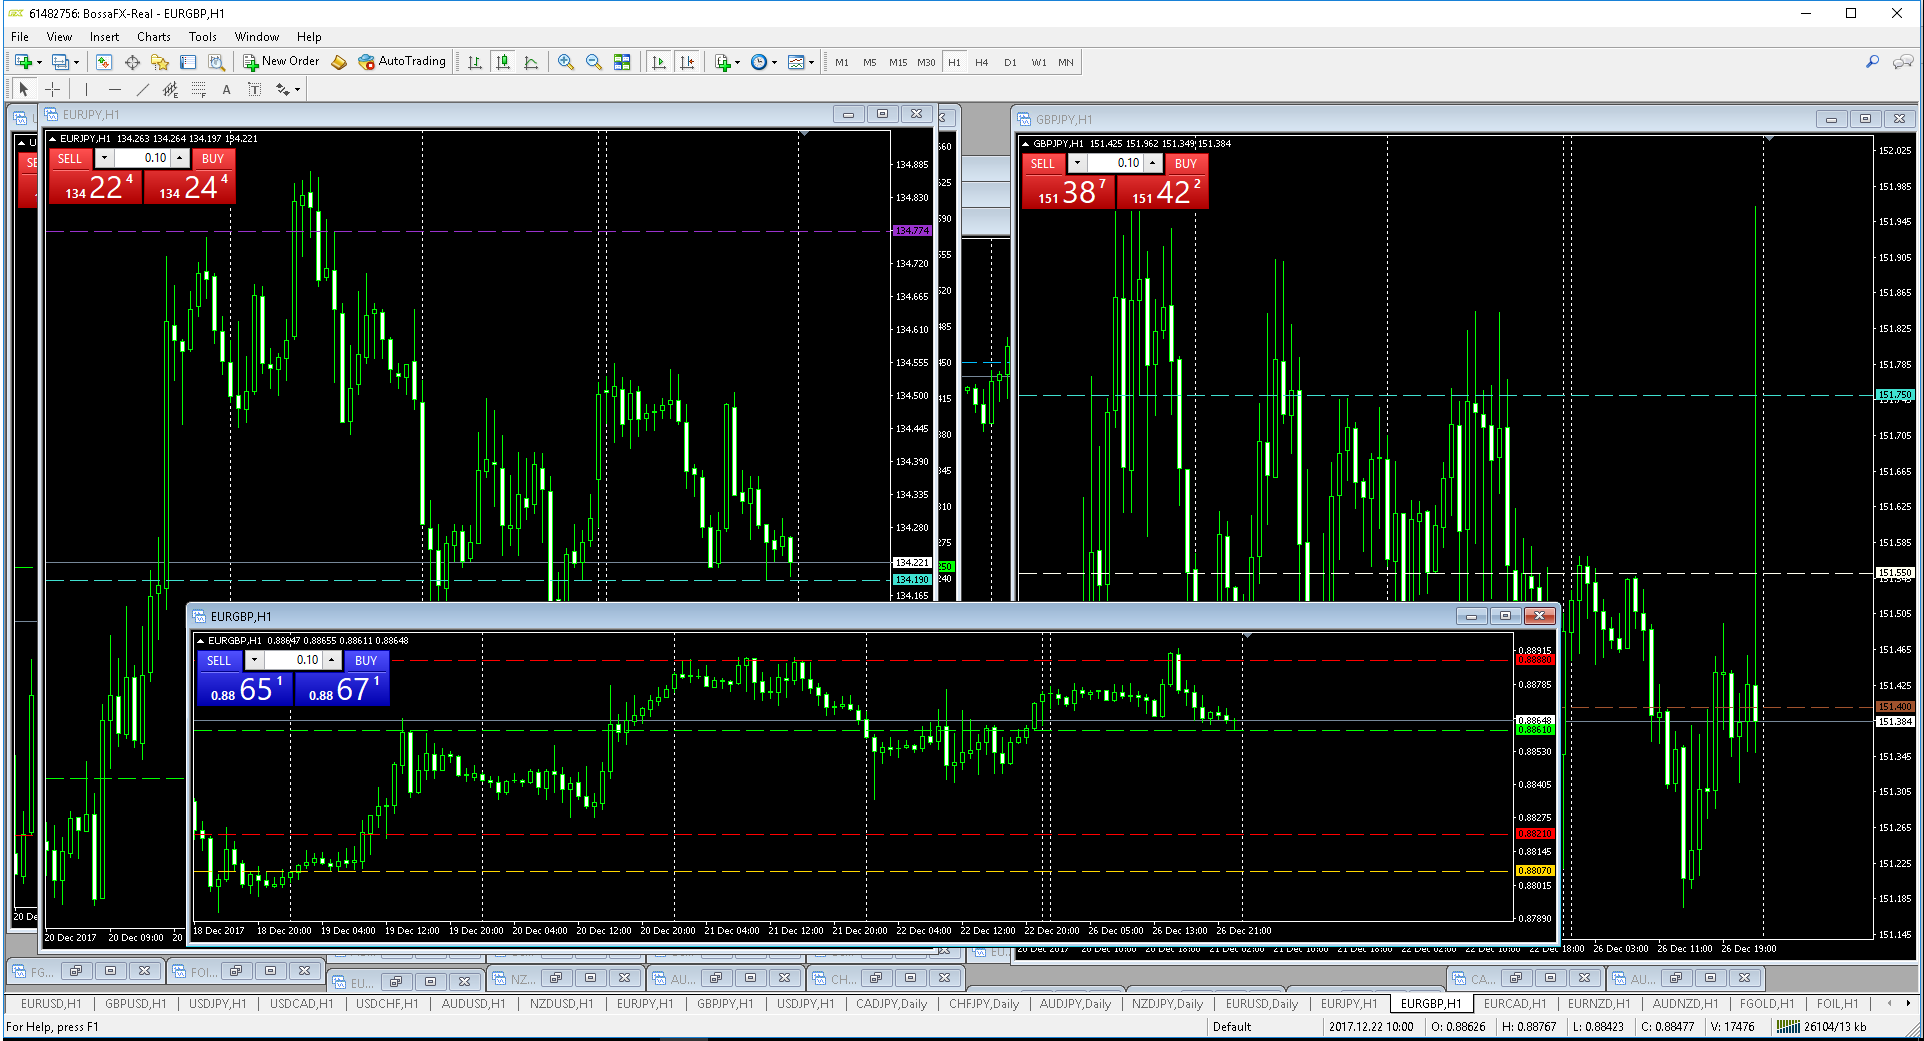
Task: Select the text tool labeled A
Action: coord(227,89)
